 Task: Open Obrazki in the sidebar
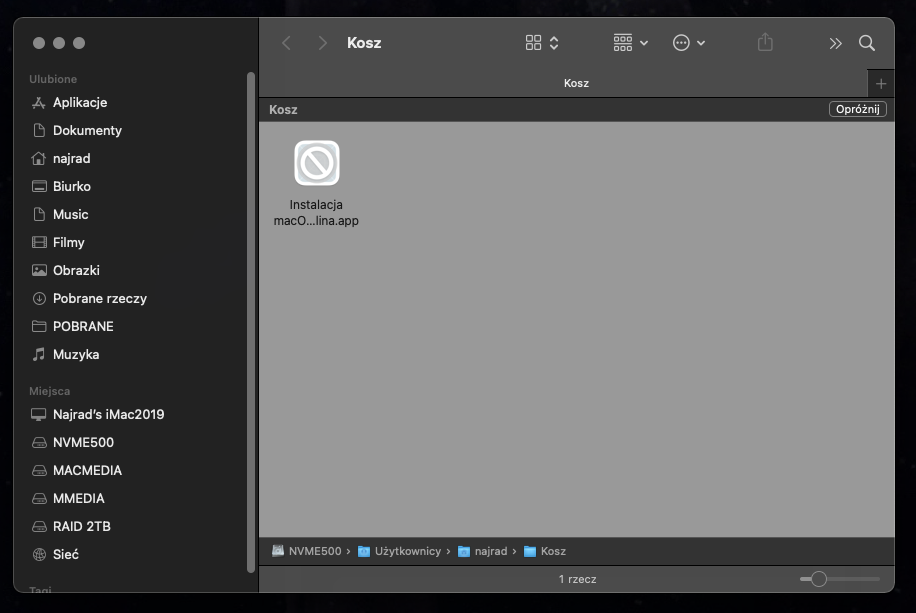[x=76, y=271]
